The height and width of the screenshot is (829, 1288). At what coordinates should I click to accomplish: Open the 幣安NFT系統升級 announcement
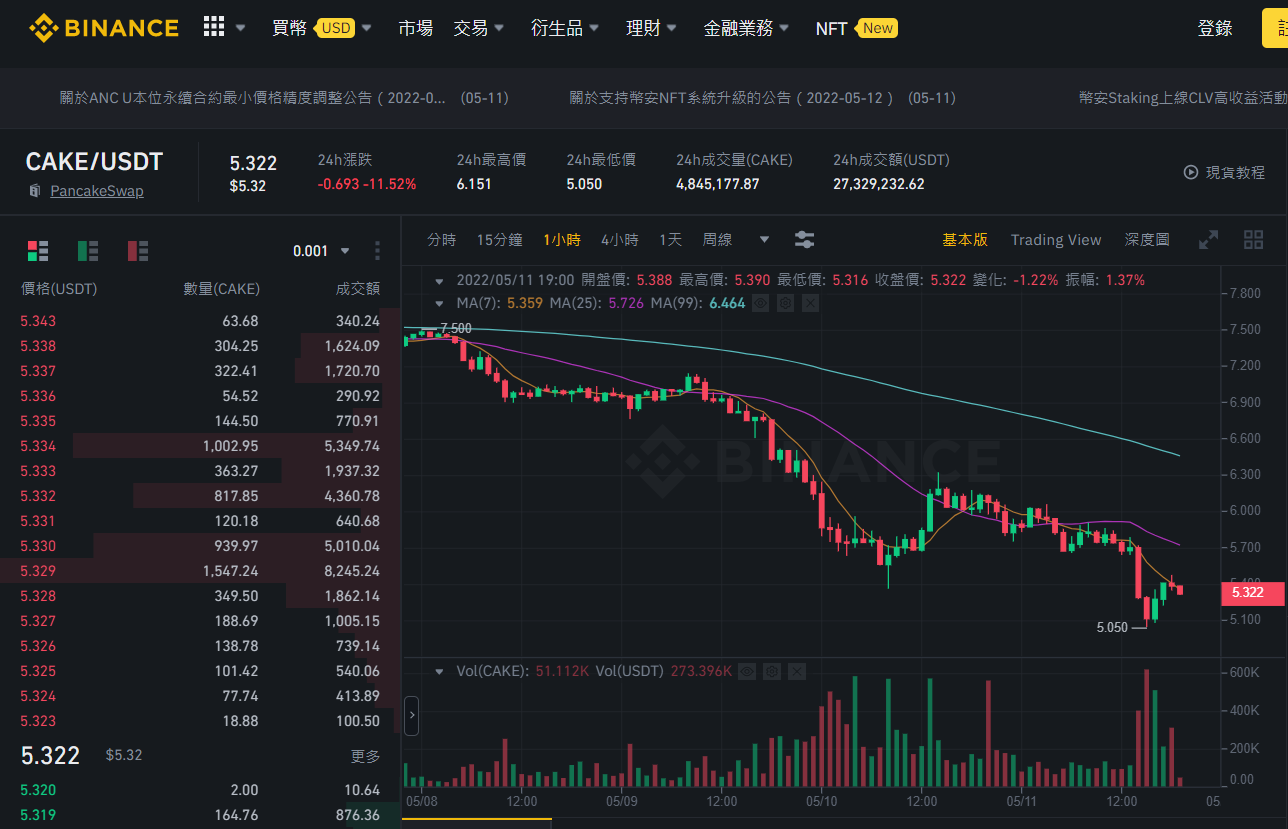tap(763, 98)
